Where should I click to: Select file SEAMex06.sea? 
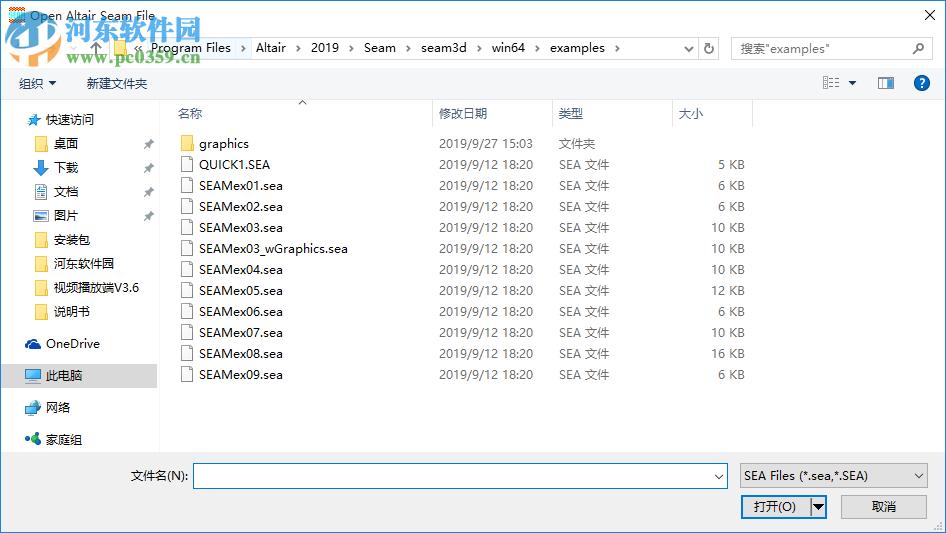pos(240,311)
